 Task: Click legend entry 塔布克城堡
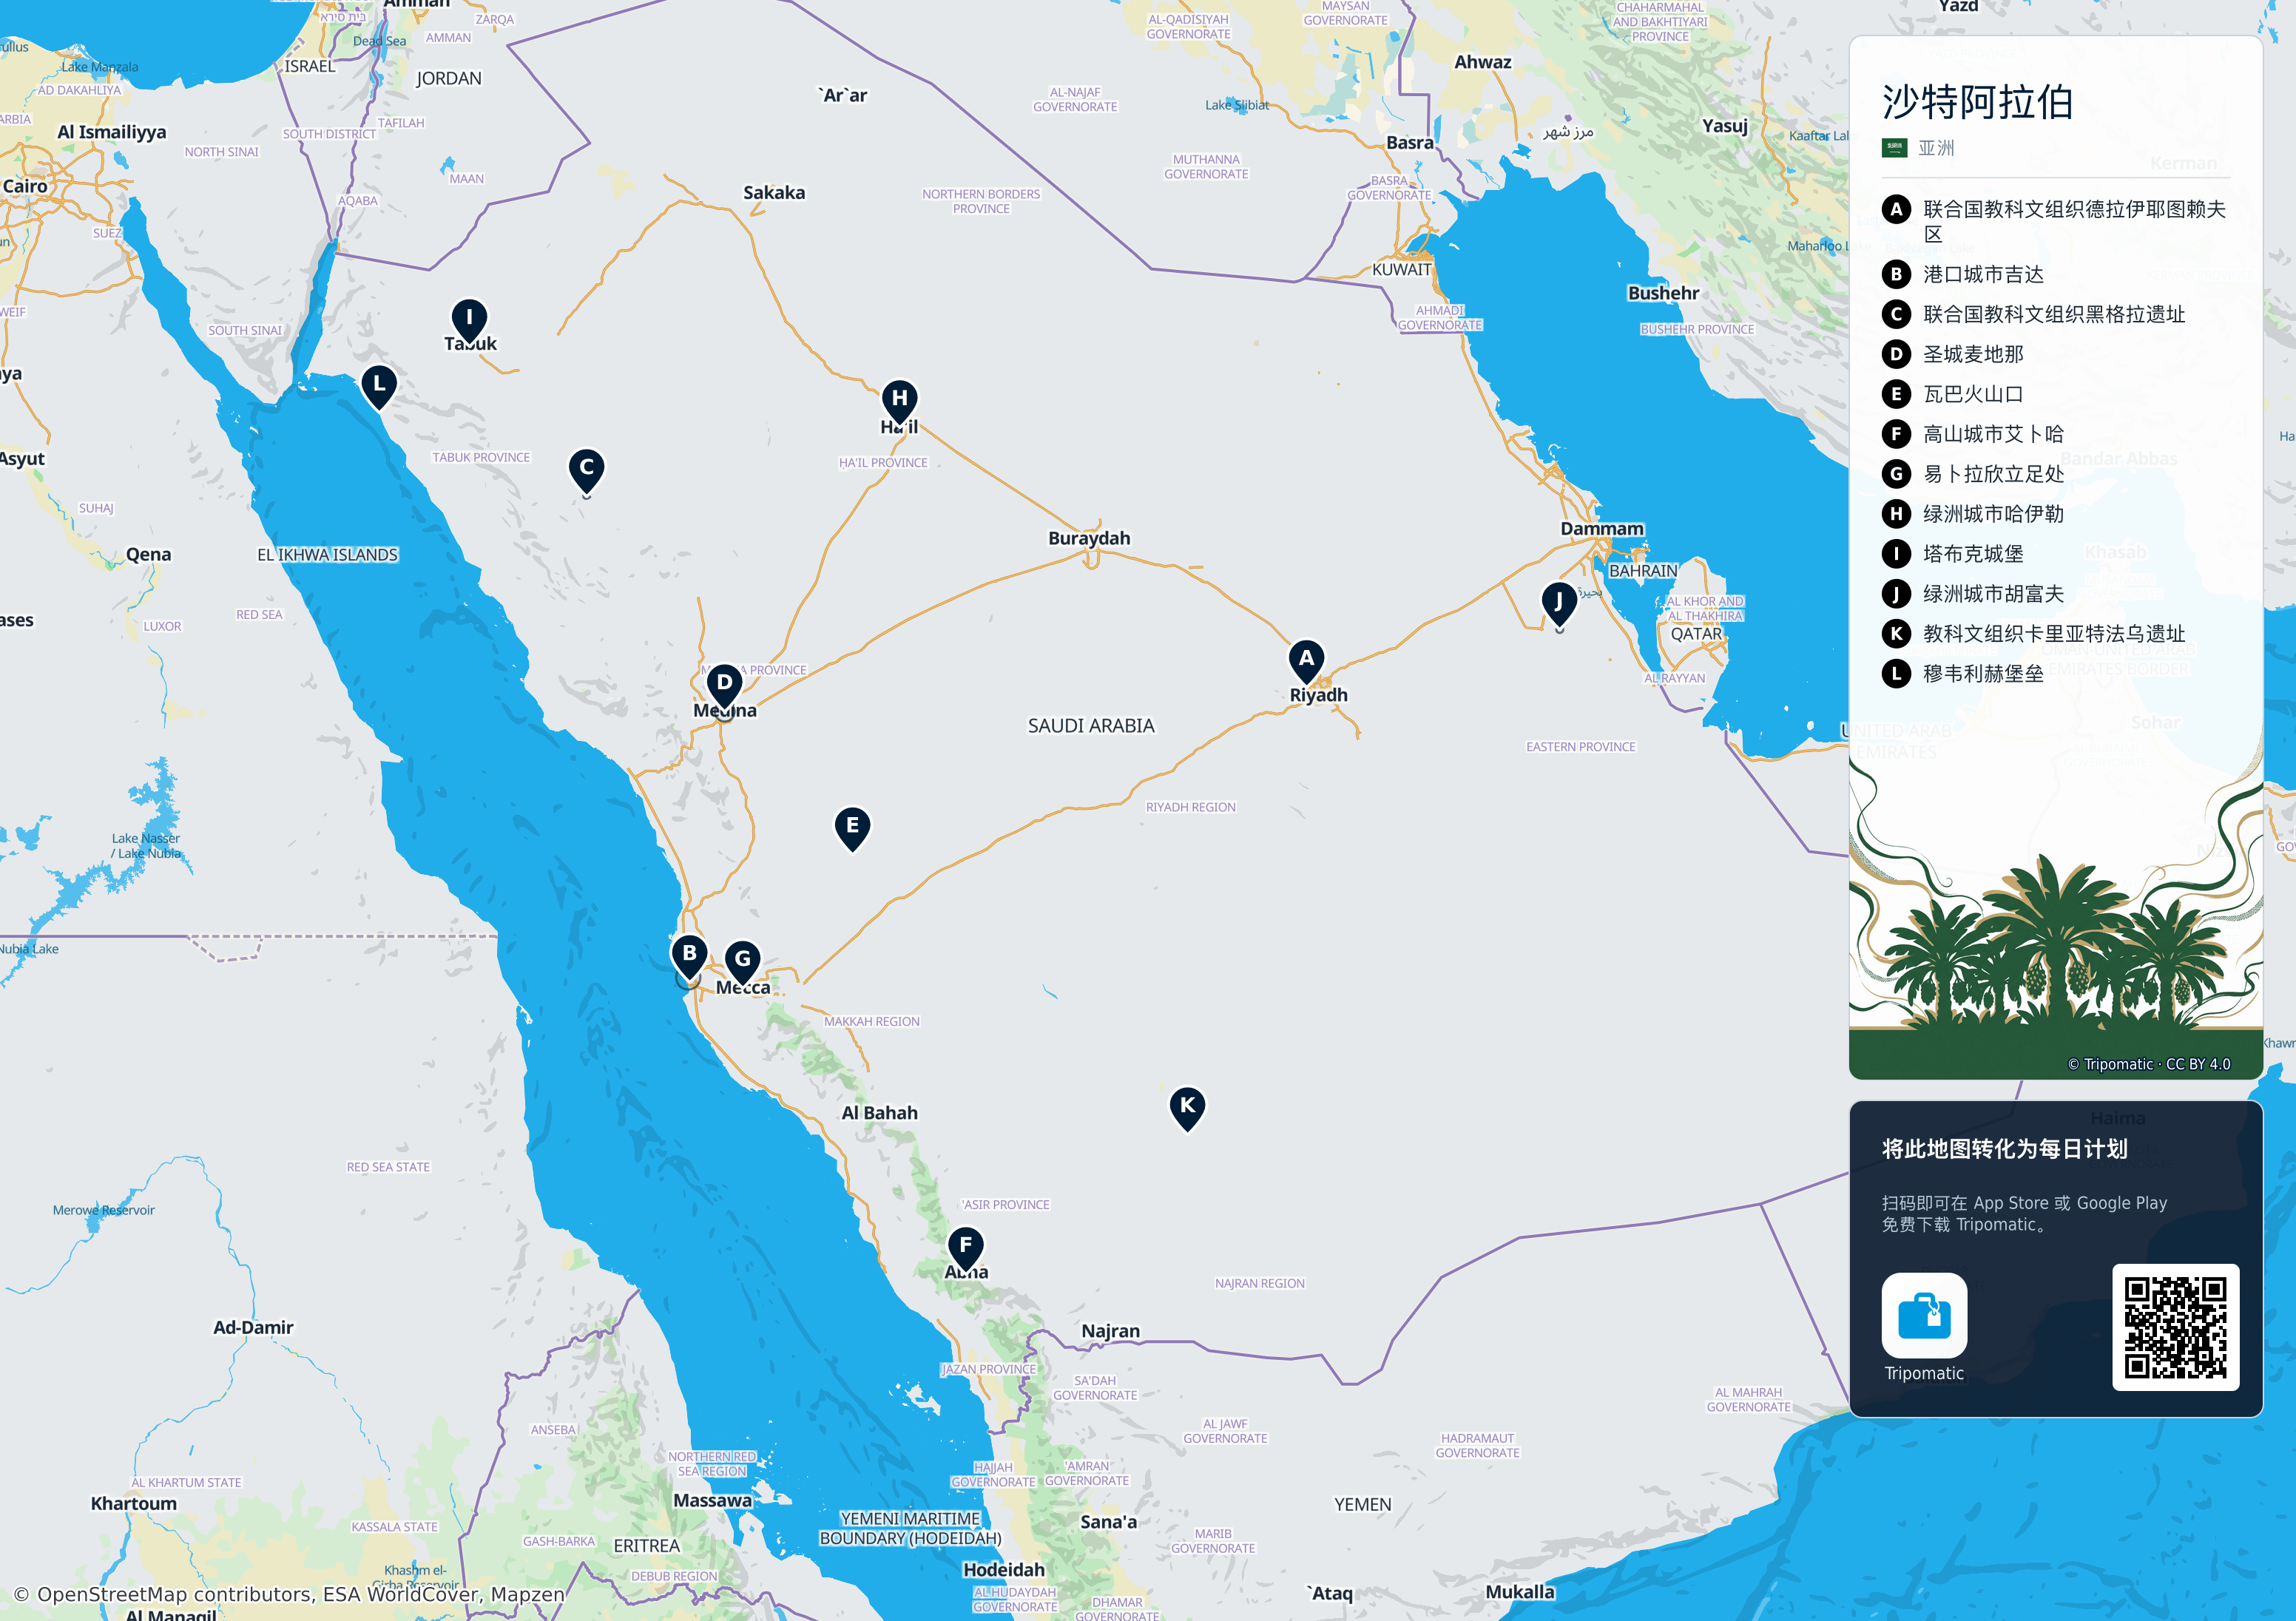click(1953, 554)
